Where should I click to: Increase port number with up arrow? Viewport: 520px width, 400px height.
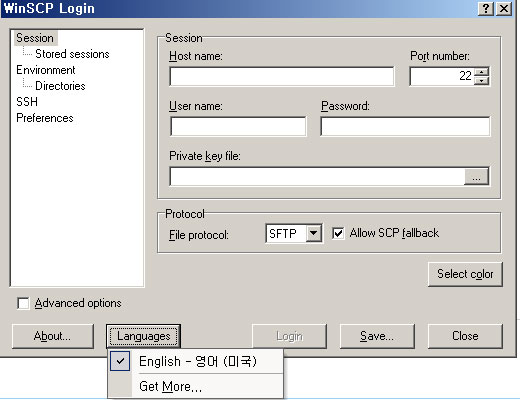click(481, 72)
